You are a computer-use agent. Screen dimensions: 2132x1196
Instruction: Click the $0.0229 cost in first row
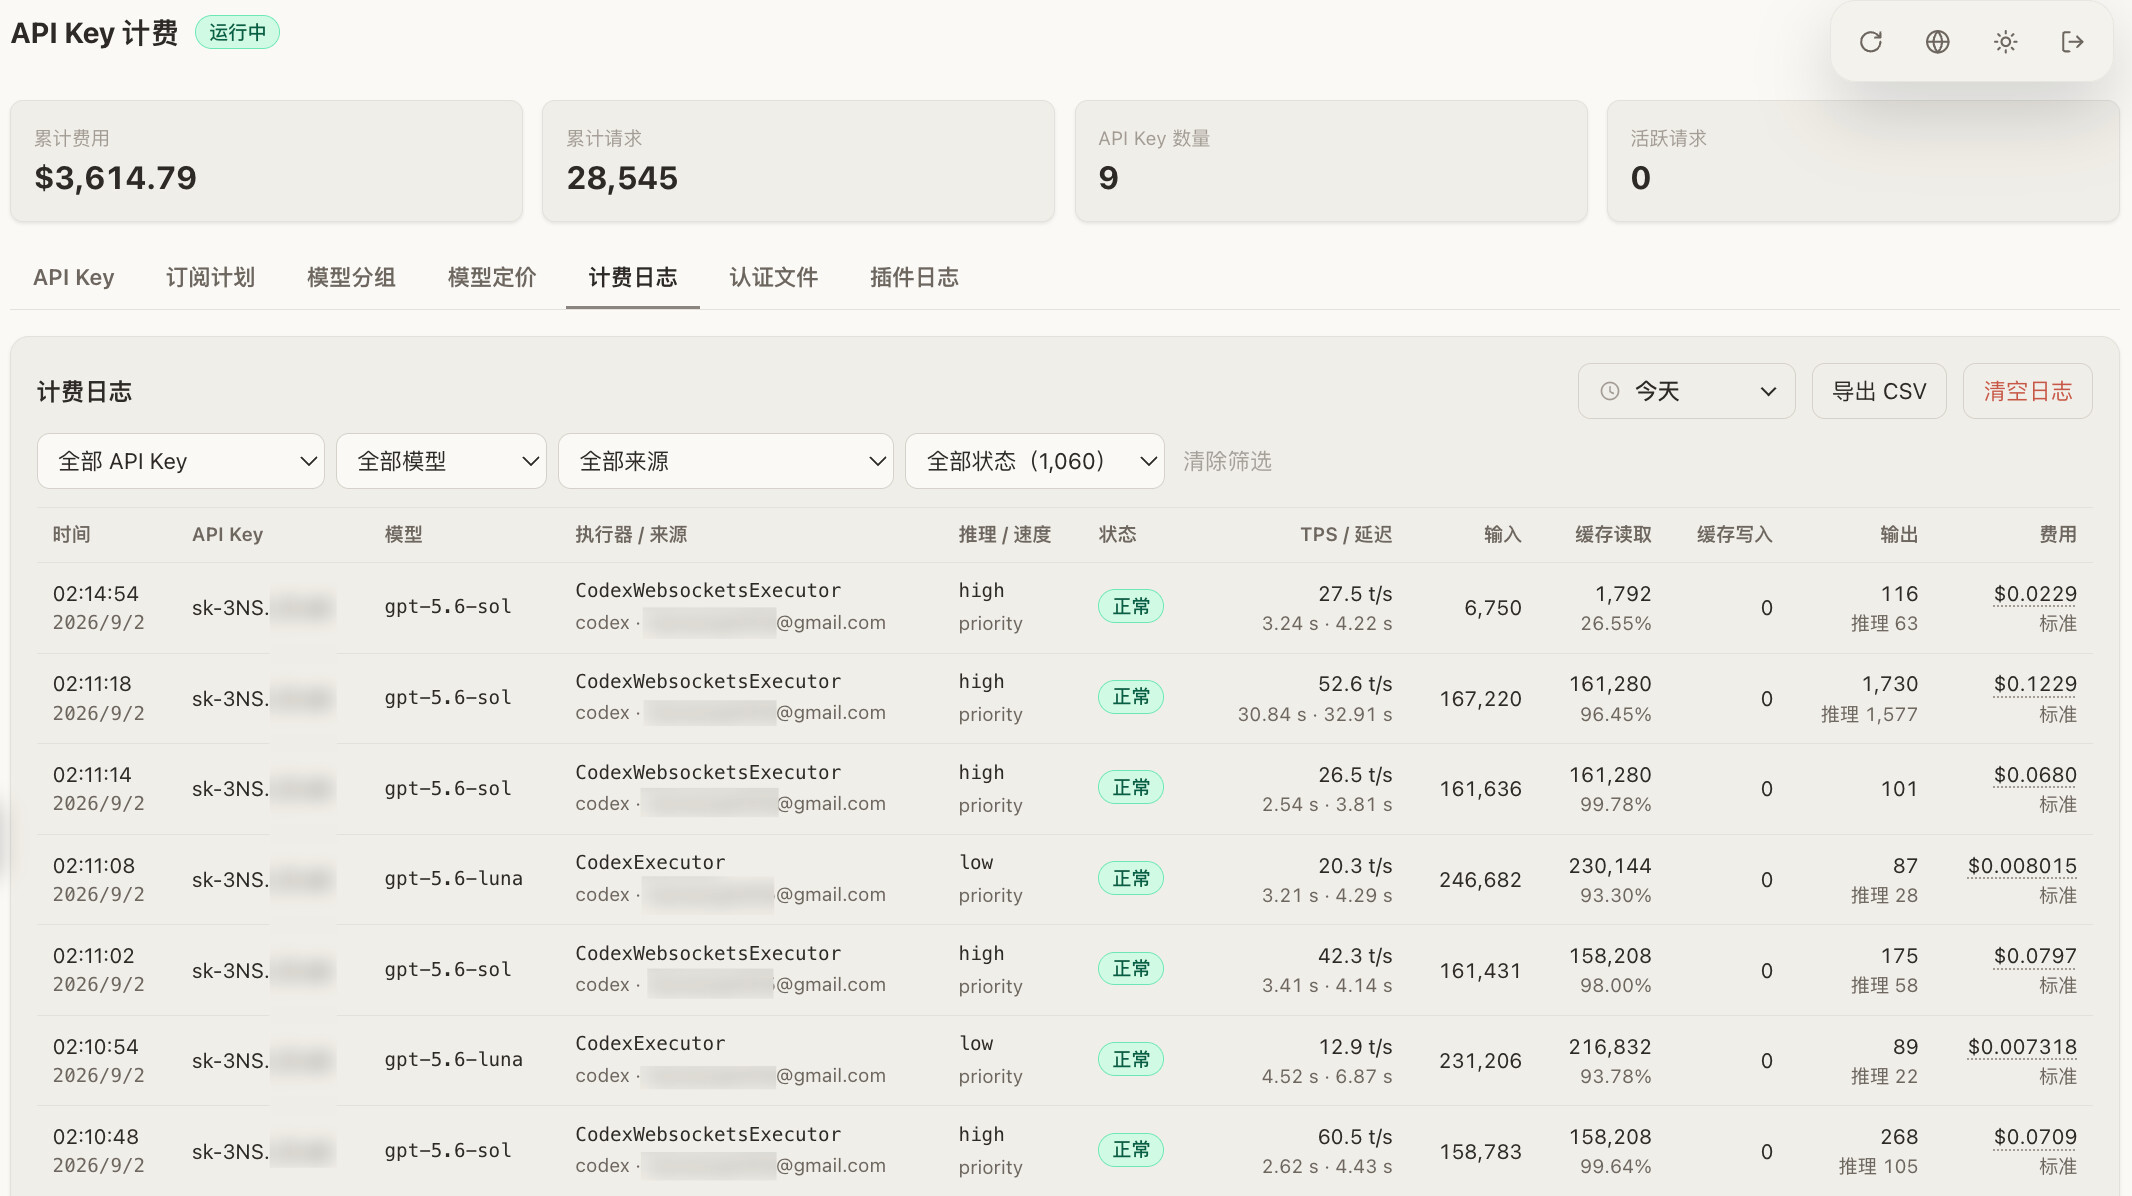point(2035,594)
